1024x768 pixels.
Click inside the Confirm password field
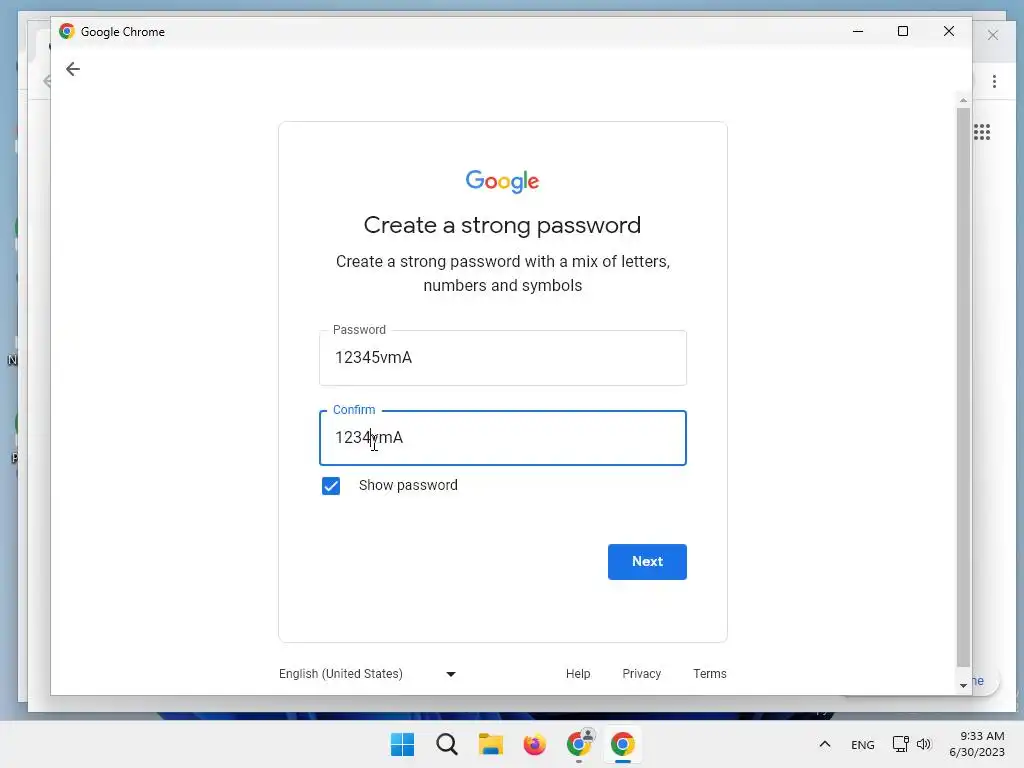[503, 438]
